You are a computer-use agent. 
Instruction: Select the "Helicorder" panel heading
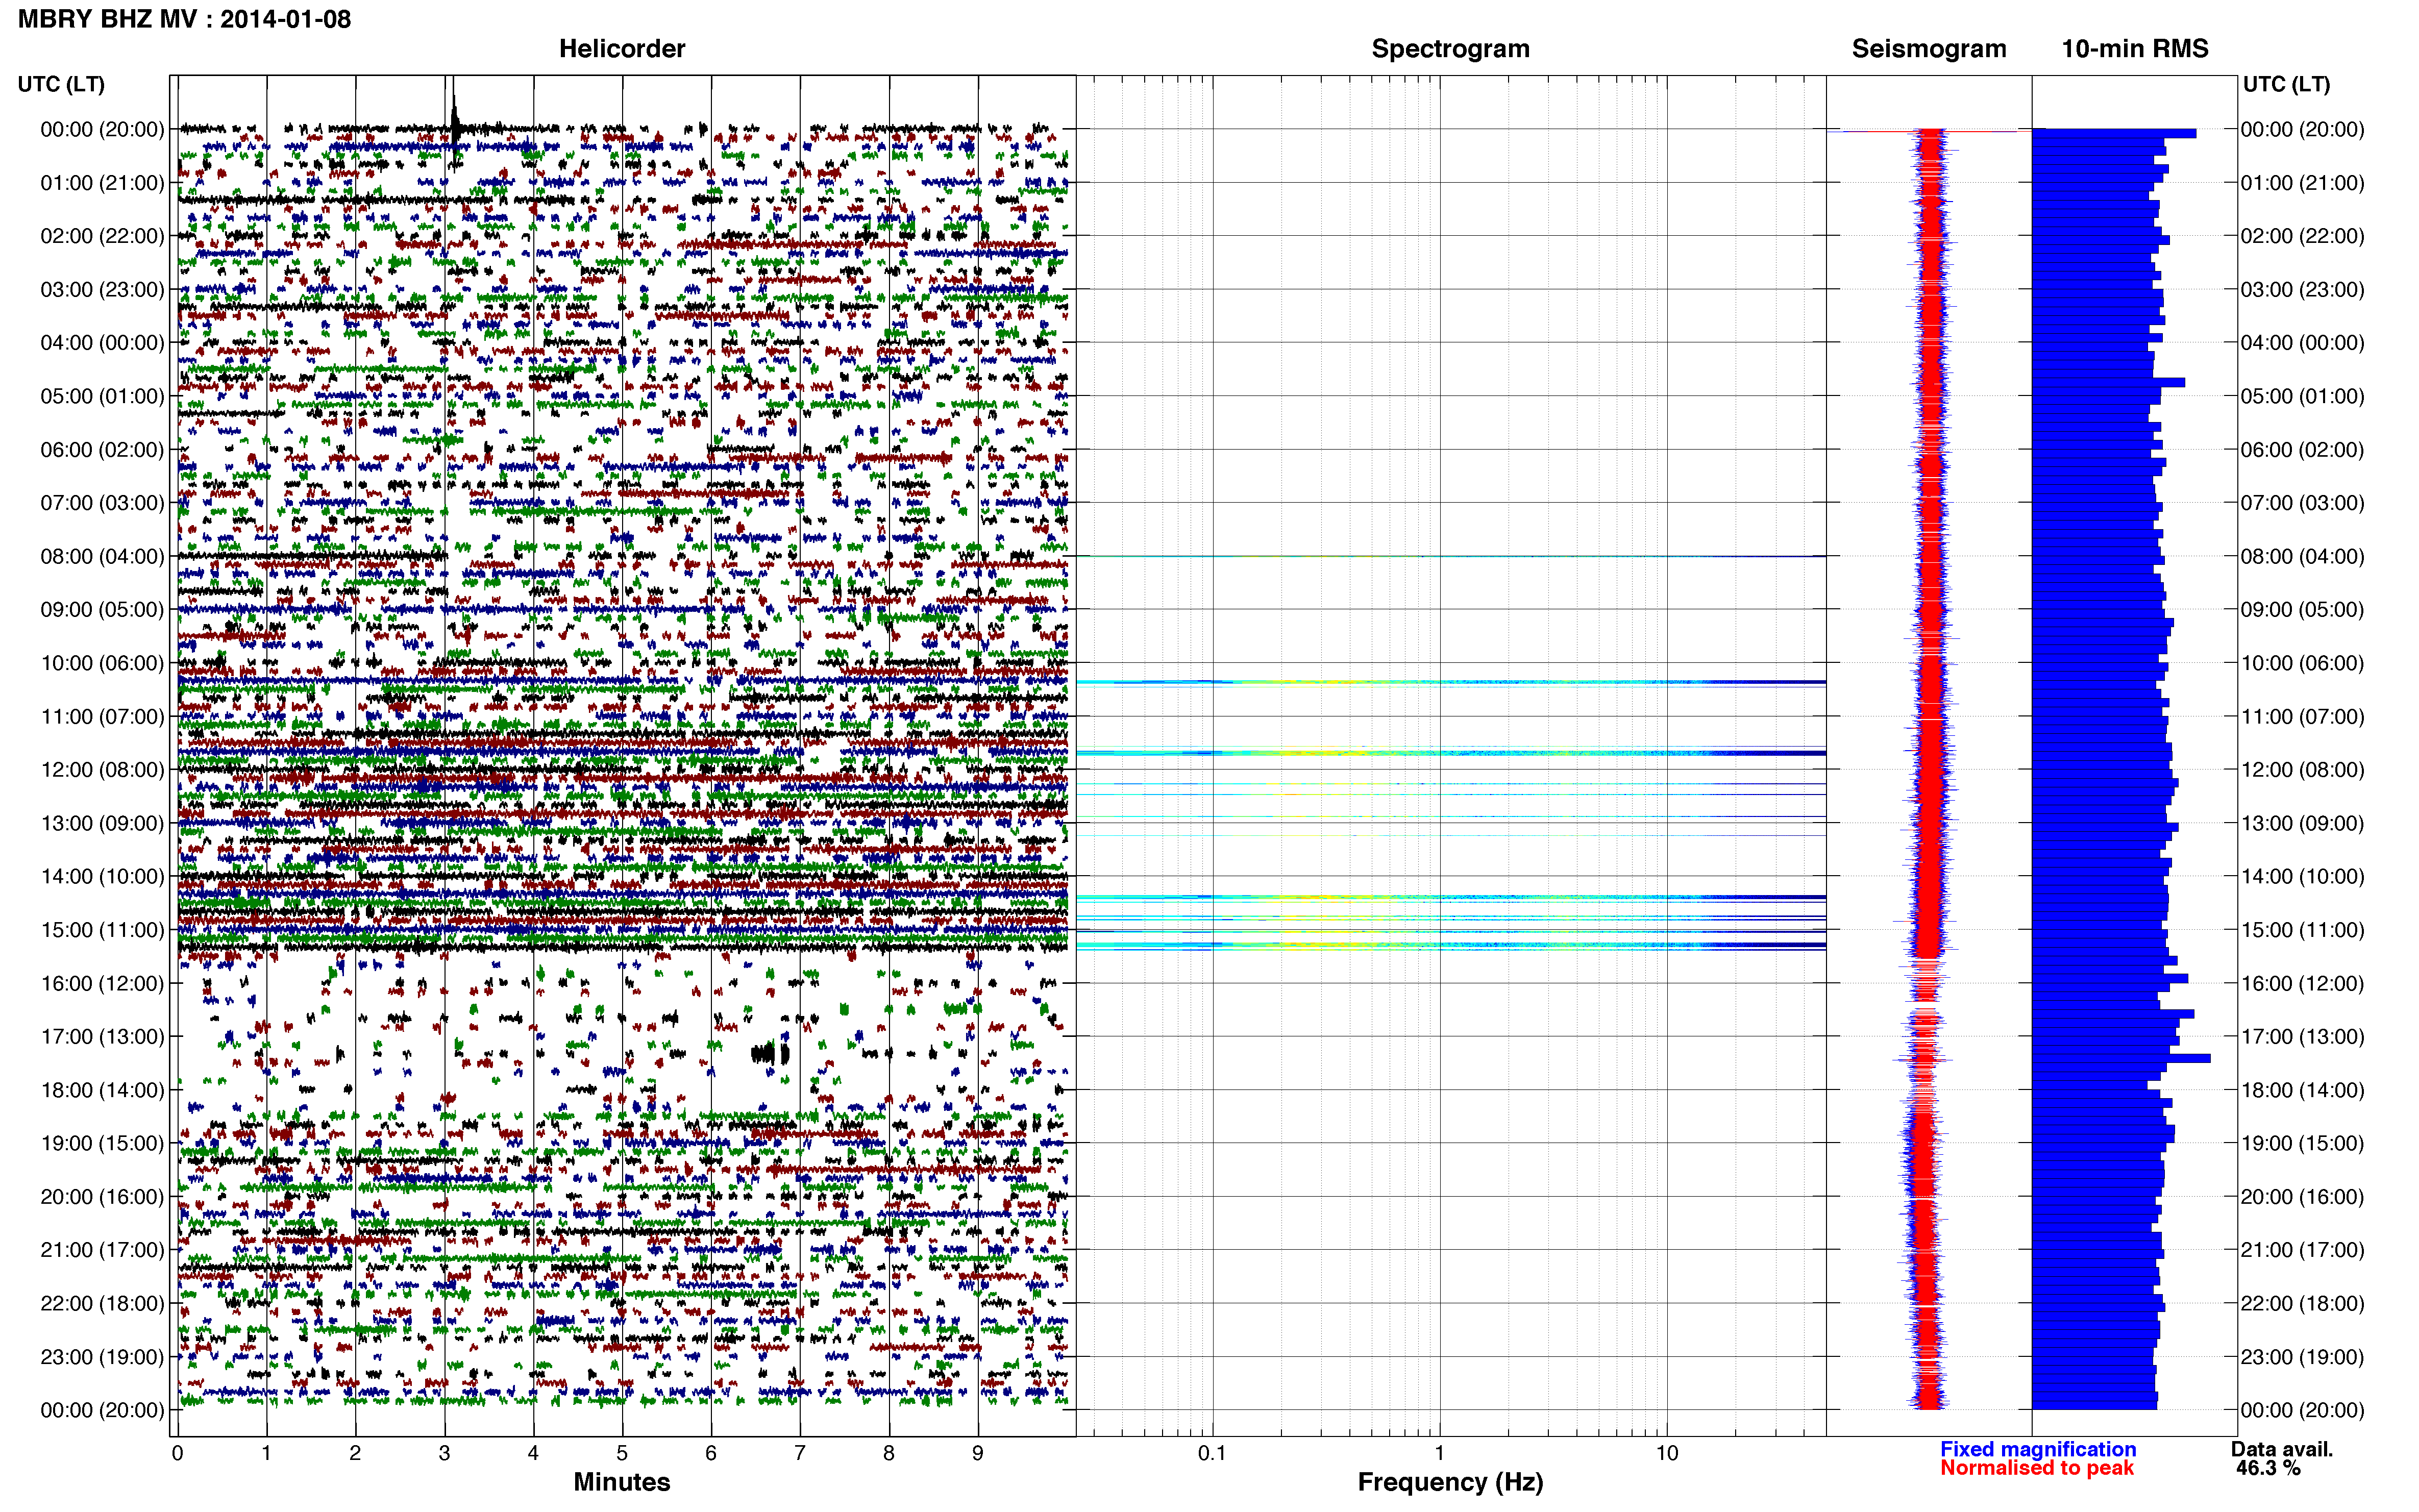click(621, 48)
